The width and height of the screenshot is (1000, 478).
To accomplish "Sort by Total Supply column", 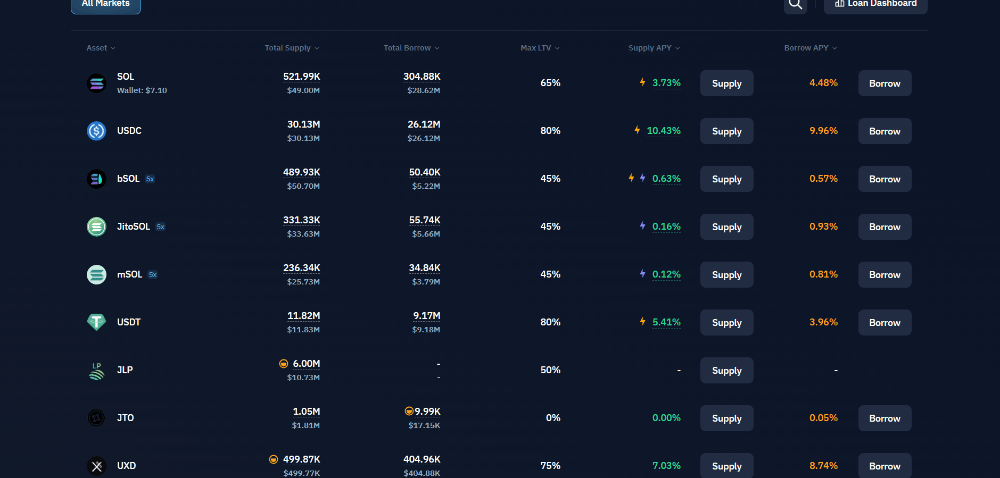I will (x=292, y=48).
